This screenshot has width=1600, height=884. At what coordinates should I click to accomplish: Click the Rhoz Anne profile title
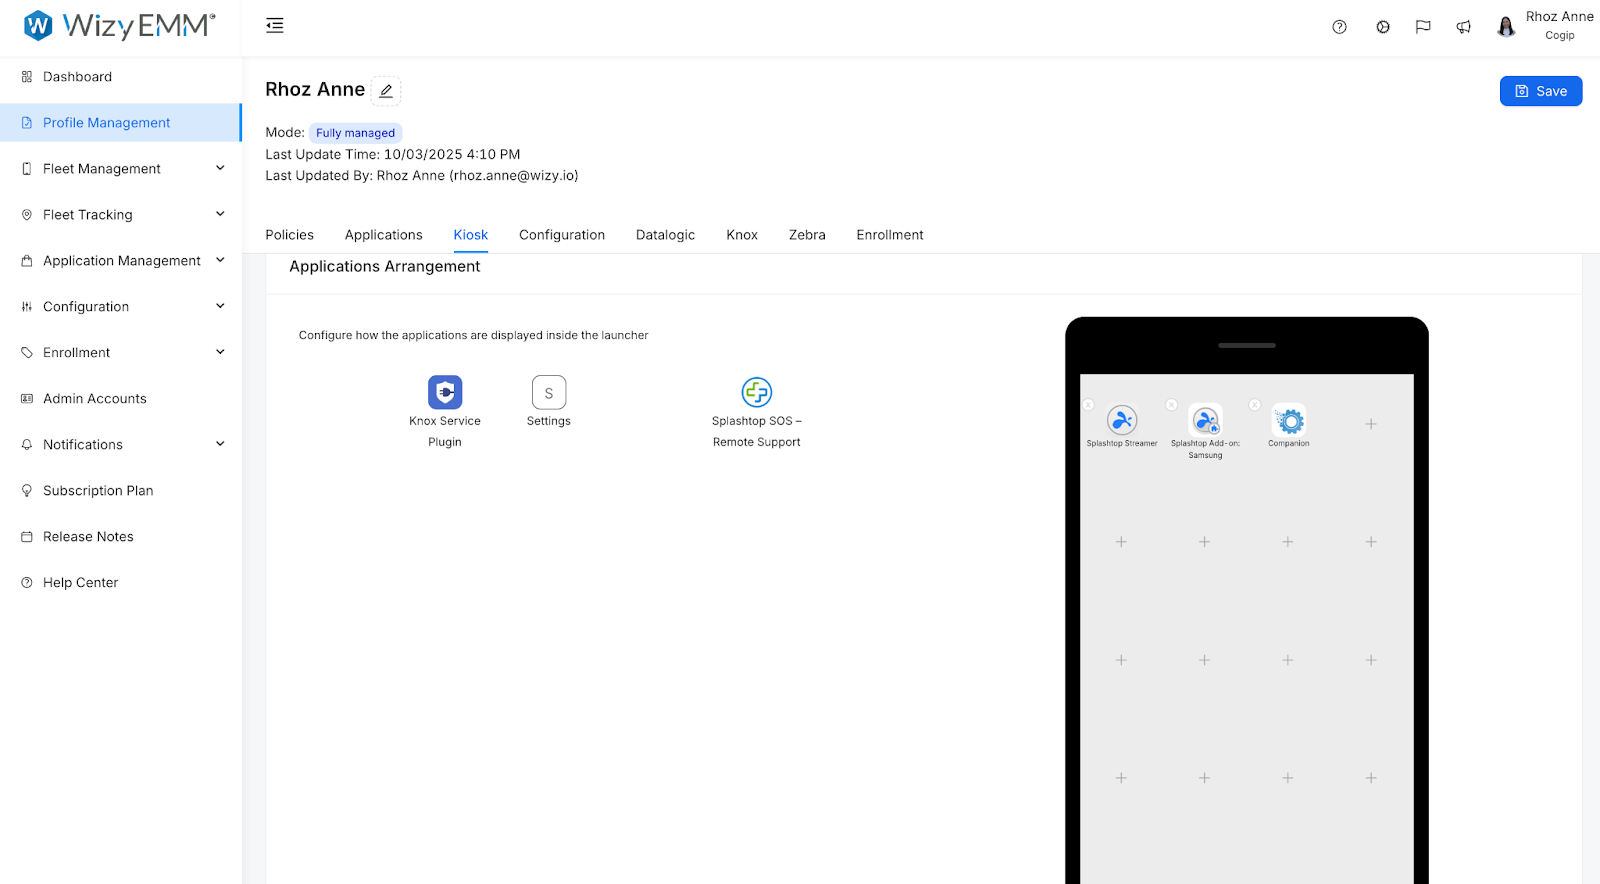tap(315, 90)
